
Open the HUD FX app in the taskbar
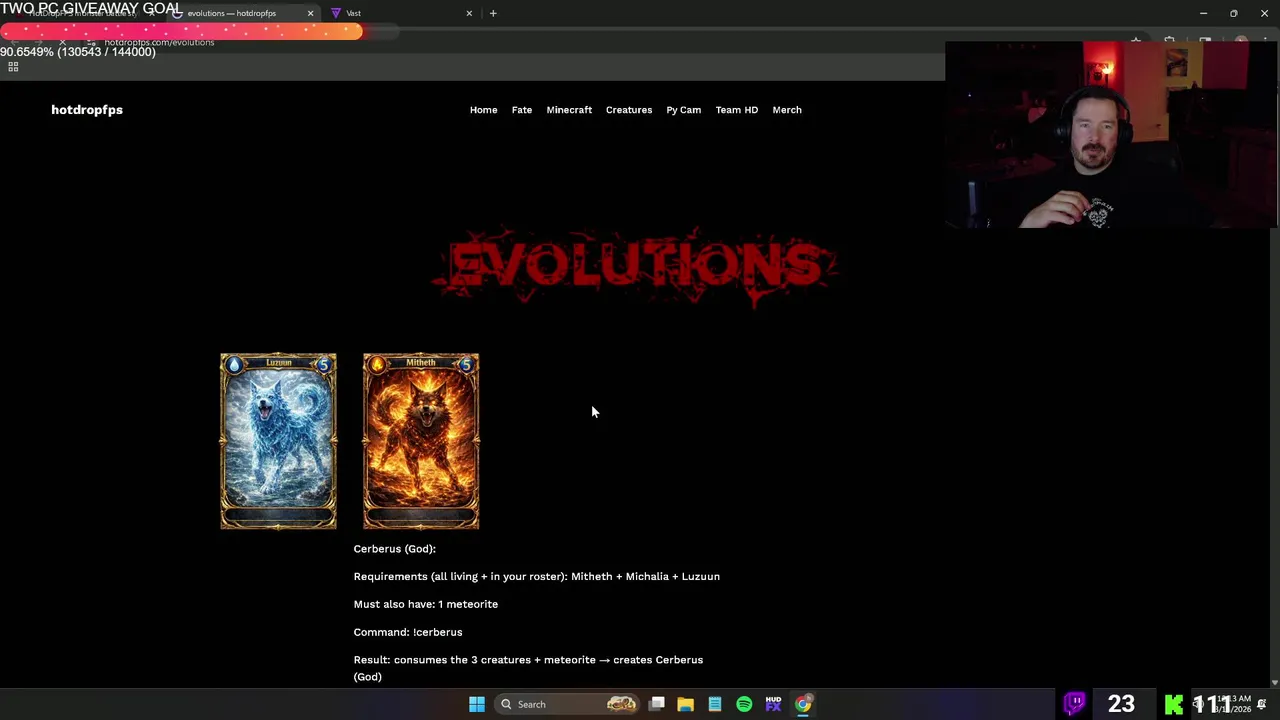coord(773,704)
